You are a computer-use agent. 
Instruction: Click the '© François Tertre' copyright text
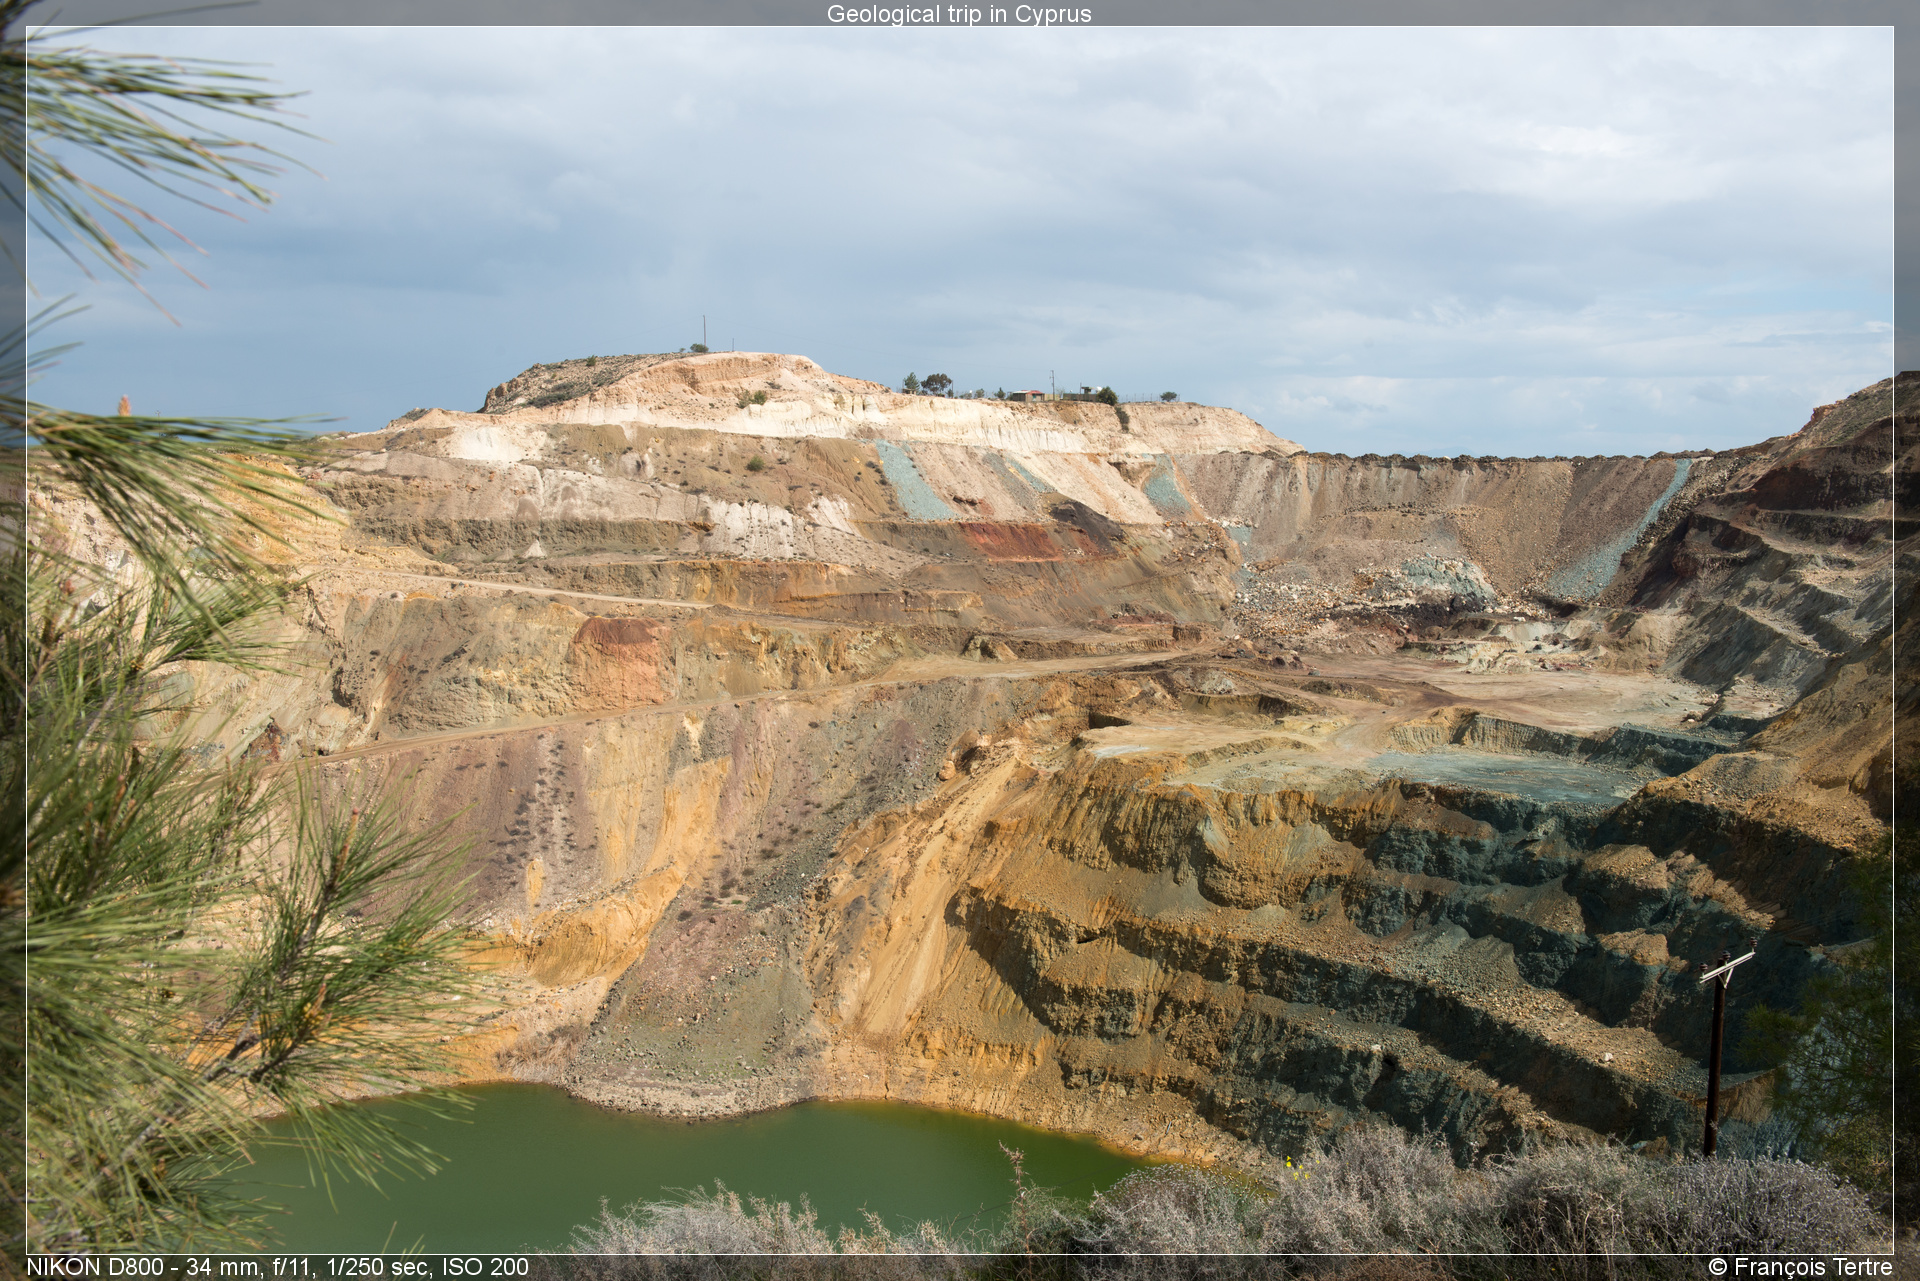tap(1800, 1267)
